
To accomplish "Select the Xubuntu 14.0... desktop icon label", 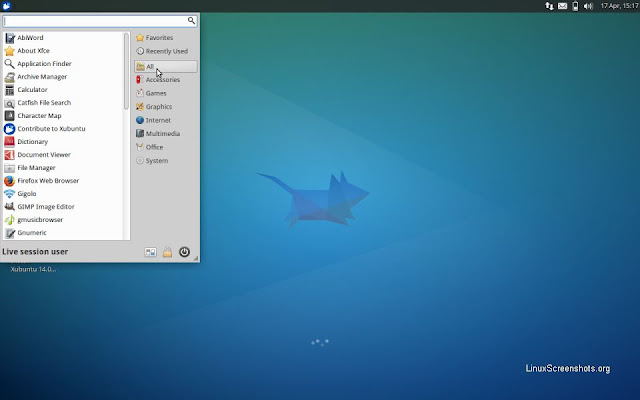I will 33,269.
